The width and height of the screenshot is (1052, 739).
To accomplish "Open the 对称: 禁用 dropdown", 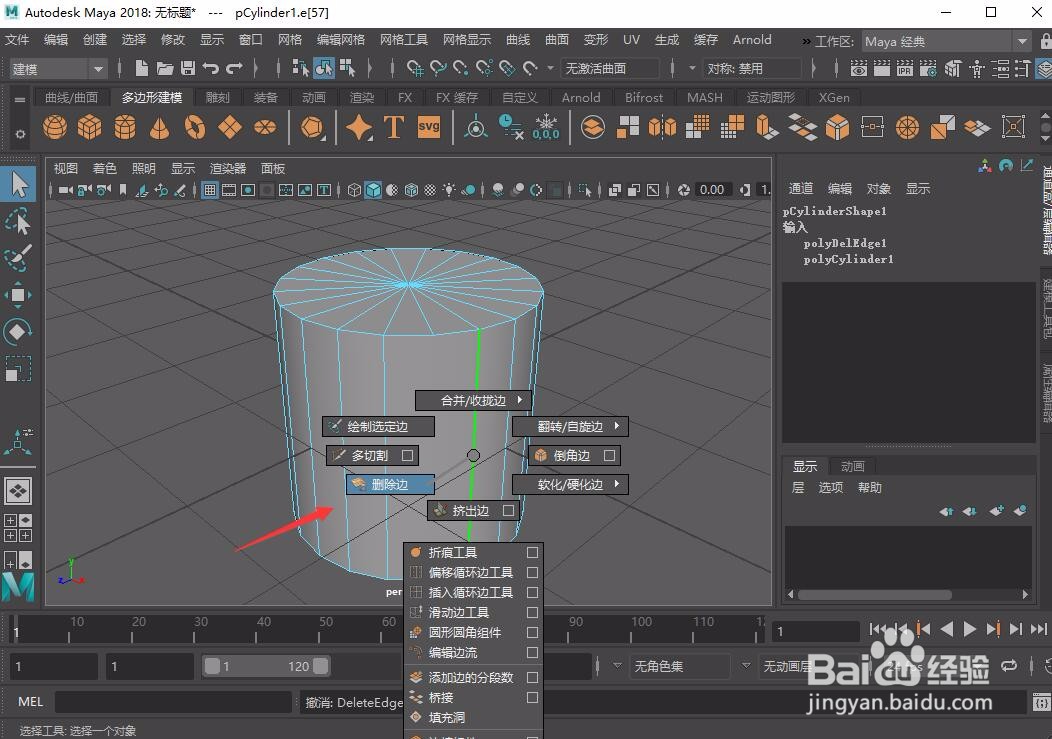I will pos(751,68).
